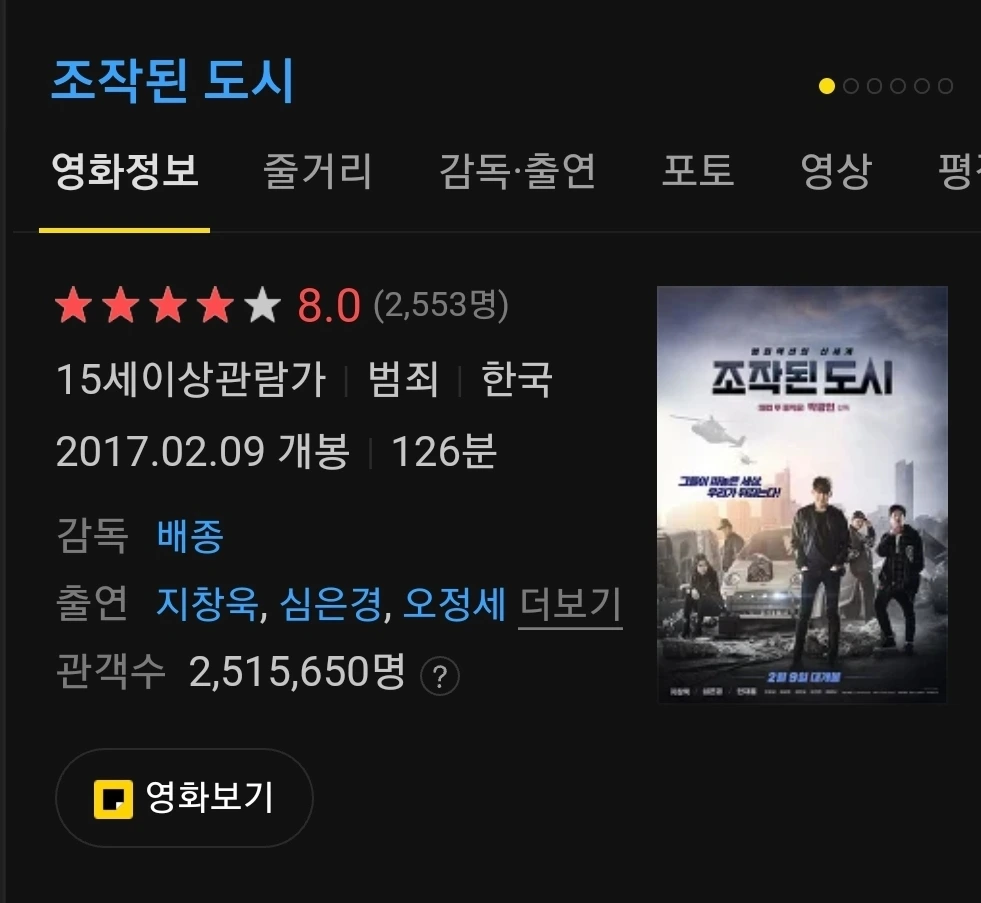Open the 영상 tab
Viewport: 981px width, 903px height.
[836, 171]
